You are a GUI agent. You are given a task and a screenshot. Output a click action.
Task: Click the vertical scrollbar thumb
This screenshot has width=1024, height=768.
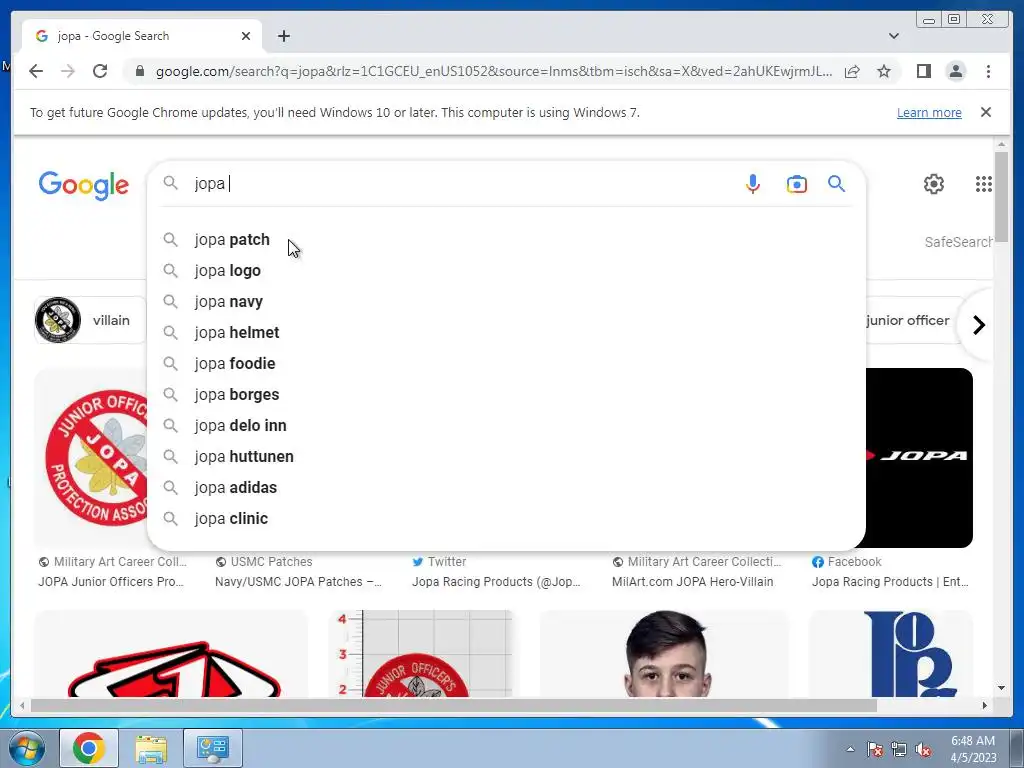1001,197
